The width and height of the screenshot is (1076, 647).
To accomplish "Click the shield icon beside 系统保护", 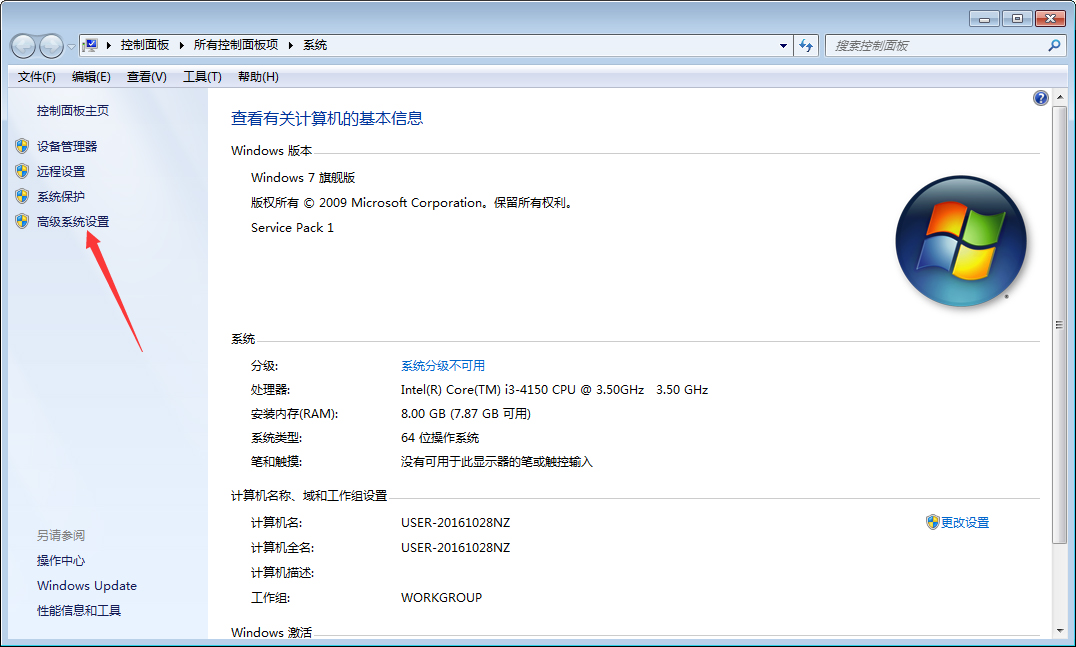I will (x=22, y=196).
